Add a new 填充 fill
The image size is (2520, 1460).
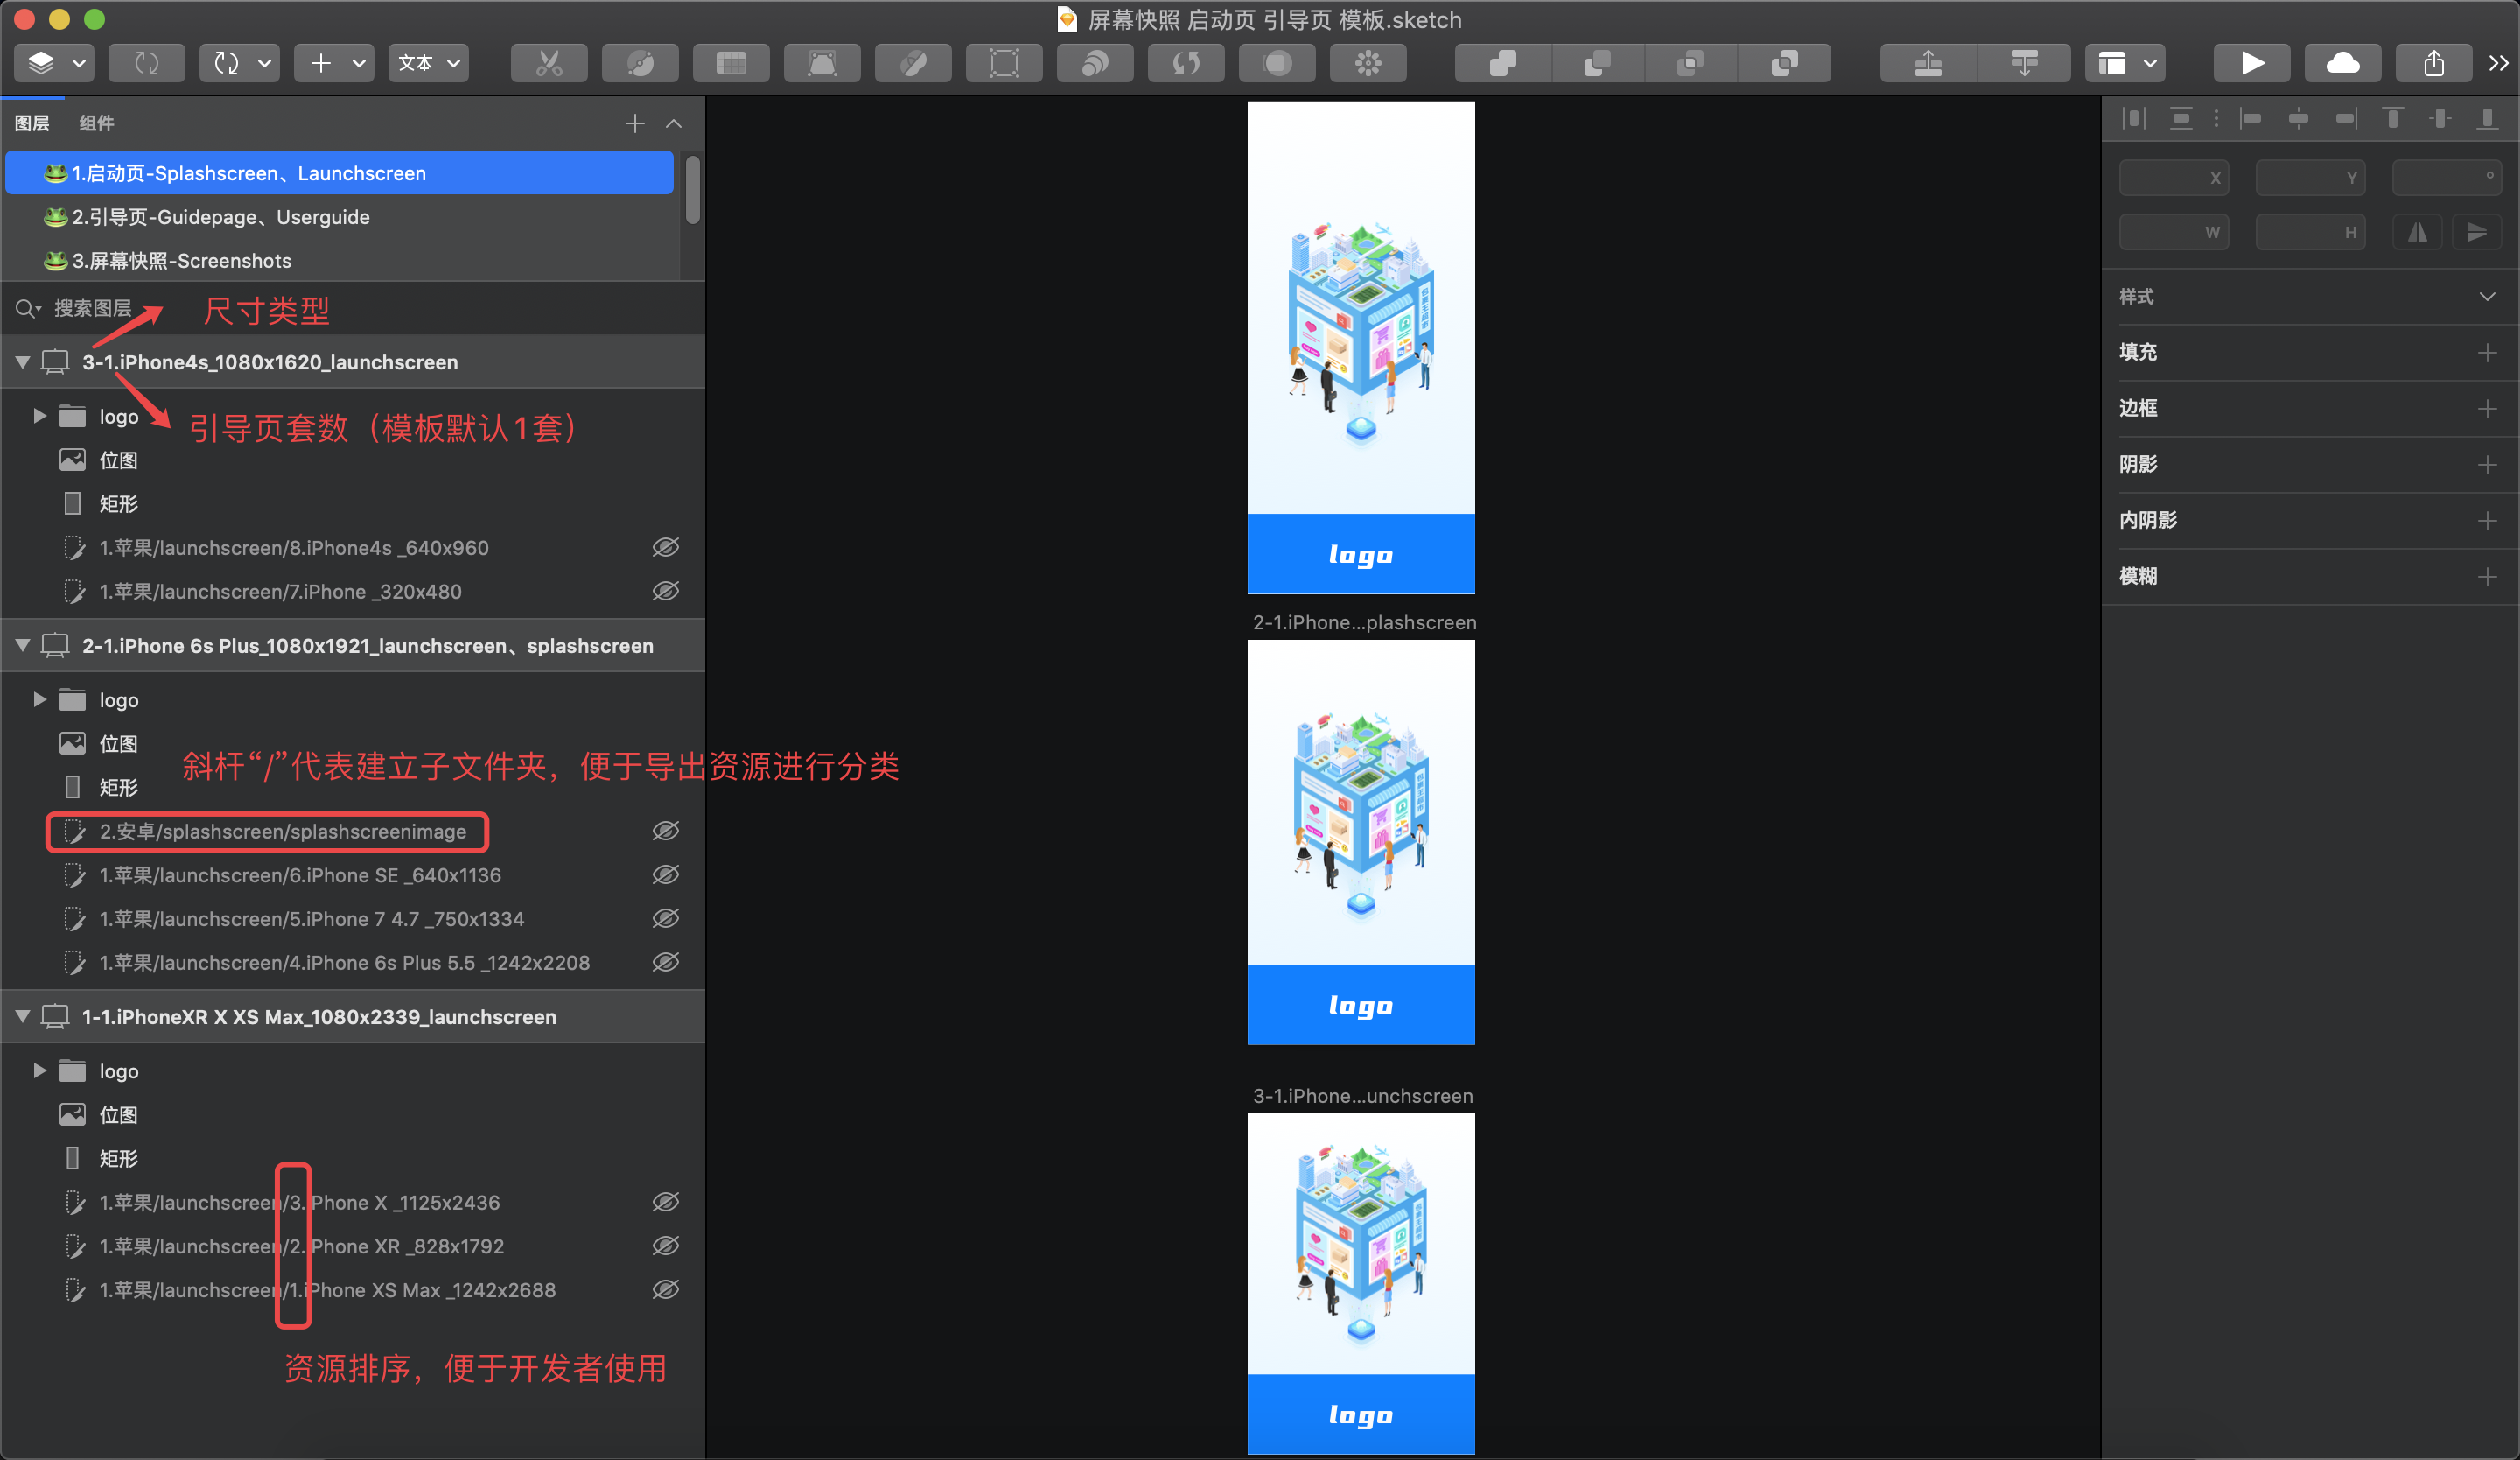[2486, 352]
